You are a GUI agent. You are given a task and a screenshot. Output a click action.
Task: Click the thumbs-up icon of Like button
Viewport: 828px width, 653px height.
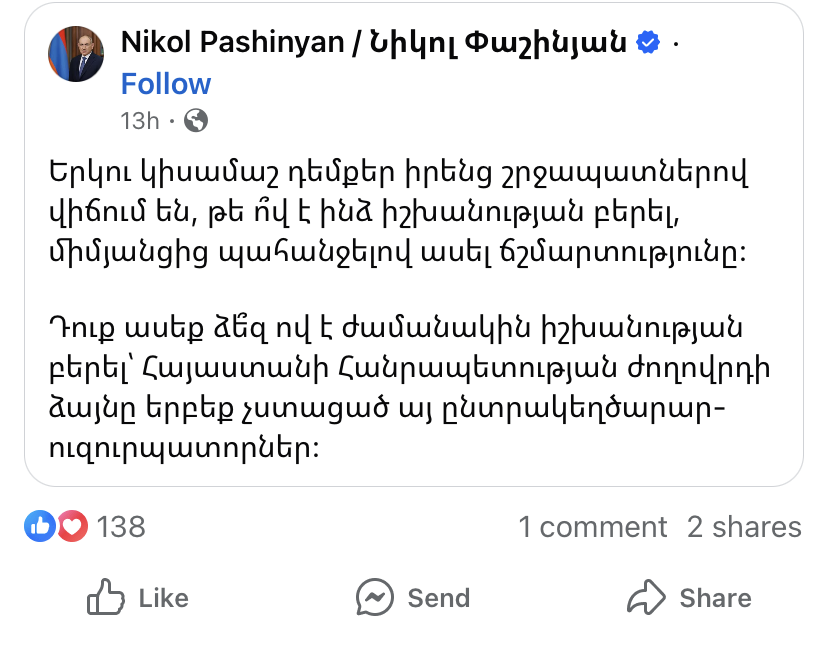tap(104, 598)
